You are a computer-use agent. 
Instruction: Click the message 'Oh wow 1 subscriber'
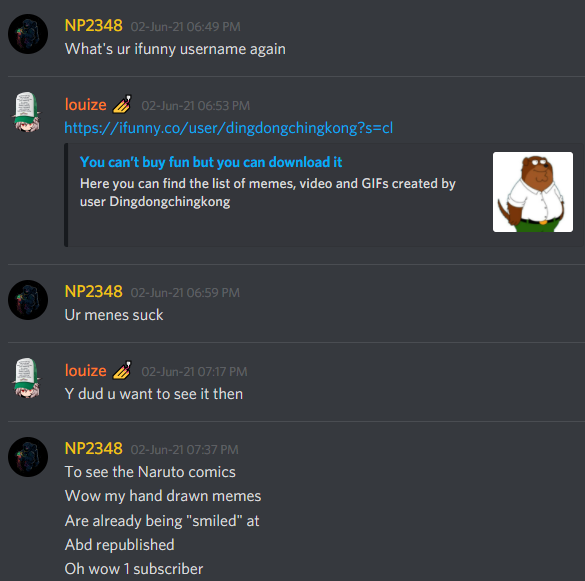tap(134, 569)
